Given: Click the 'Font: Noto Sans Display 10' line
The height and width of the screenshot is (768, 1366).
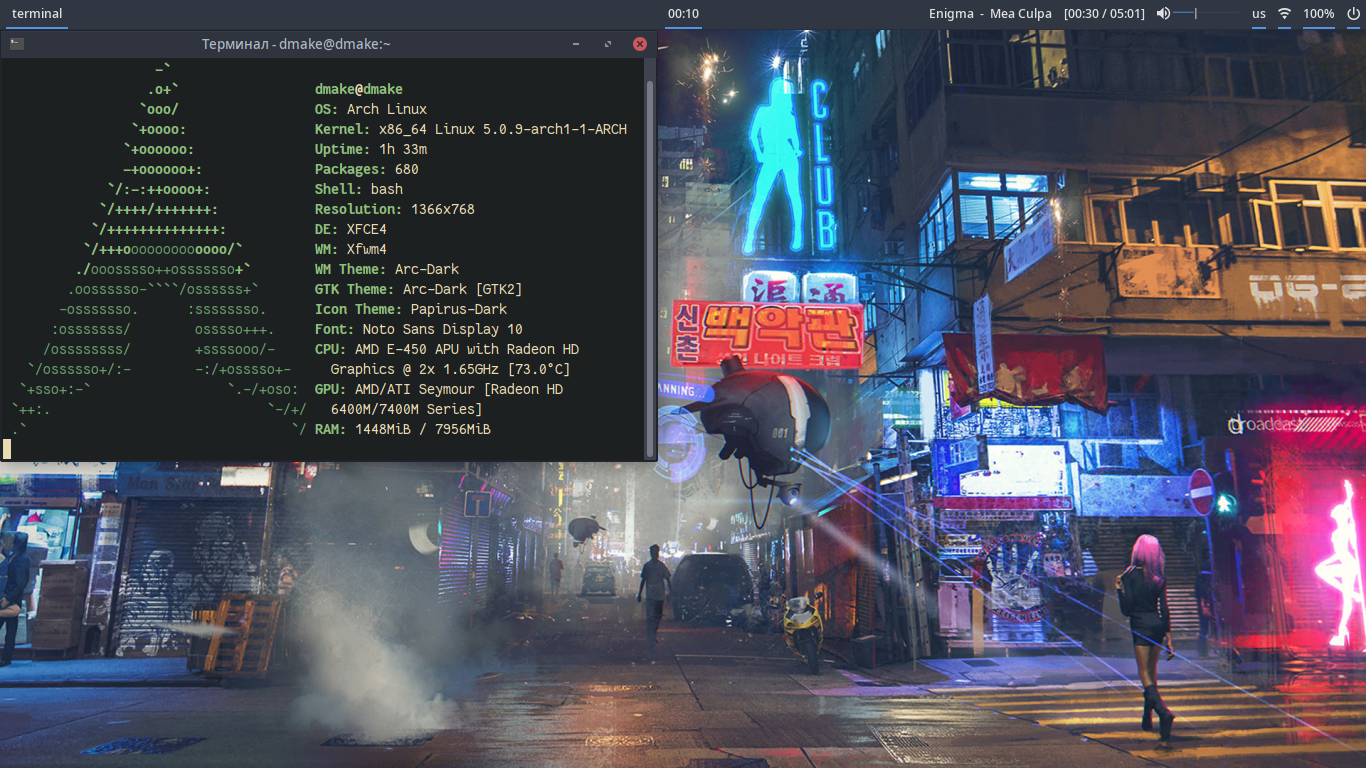Looking at the screenshot, I should pyautogui.click(x=419, y=329).
